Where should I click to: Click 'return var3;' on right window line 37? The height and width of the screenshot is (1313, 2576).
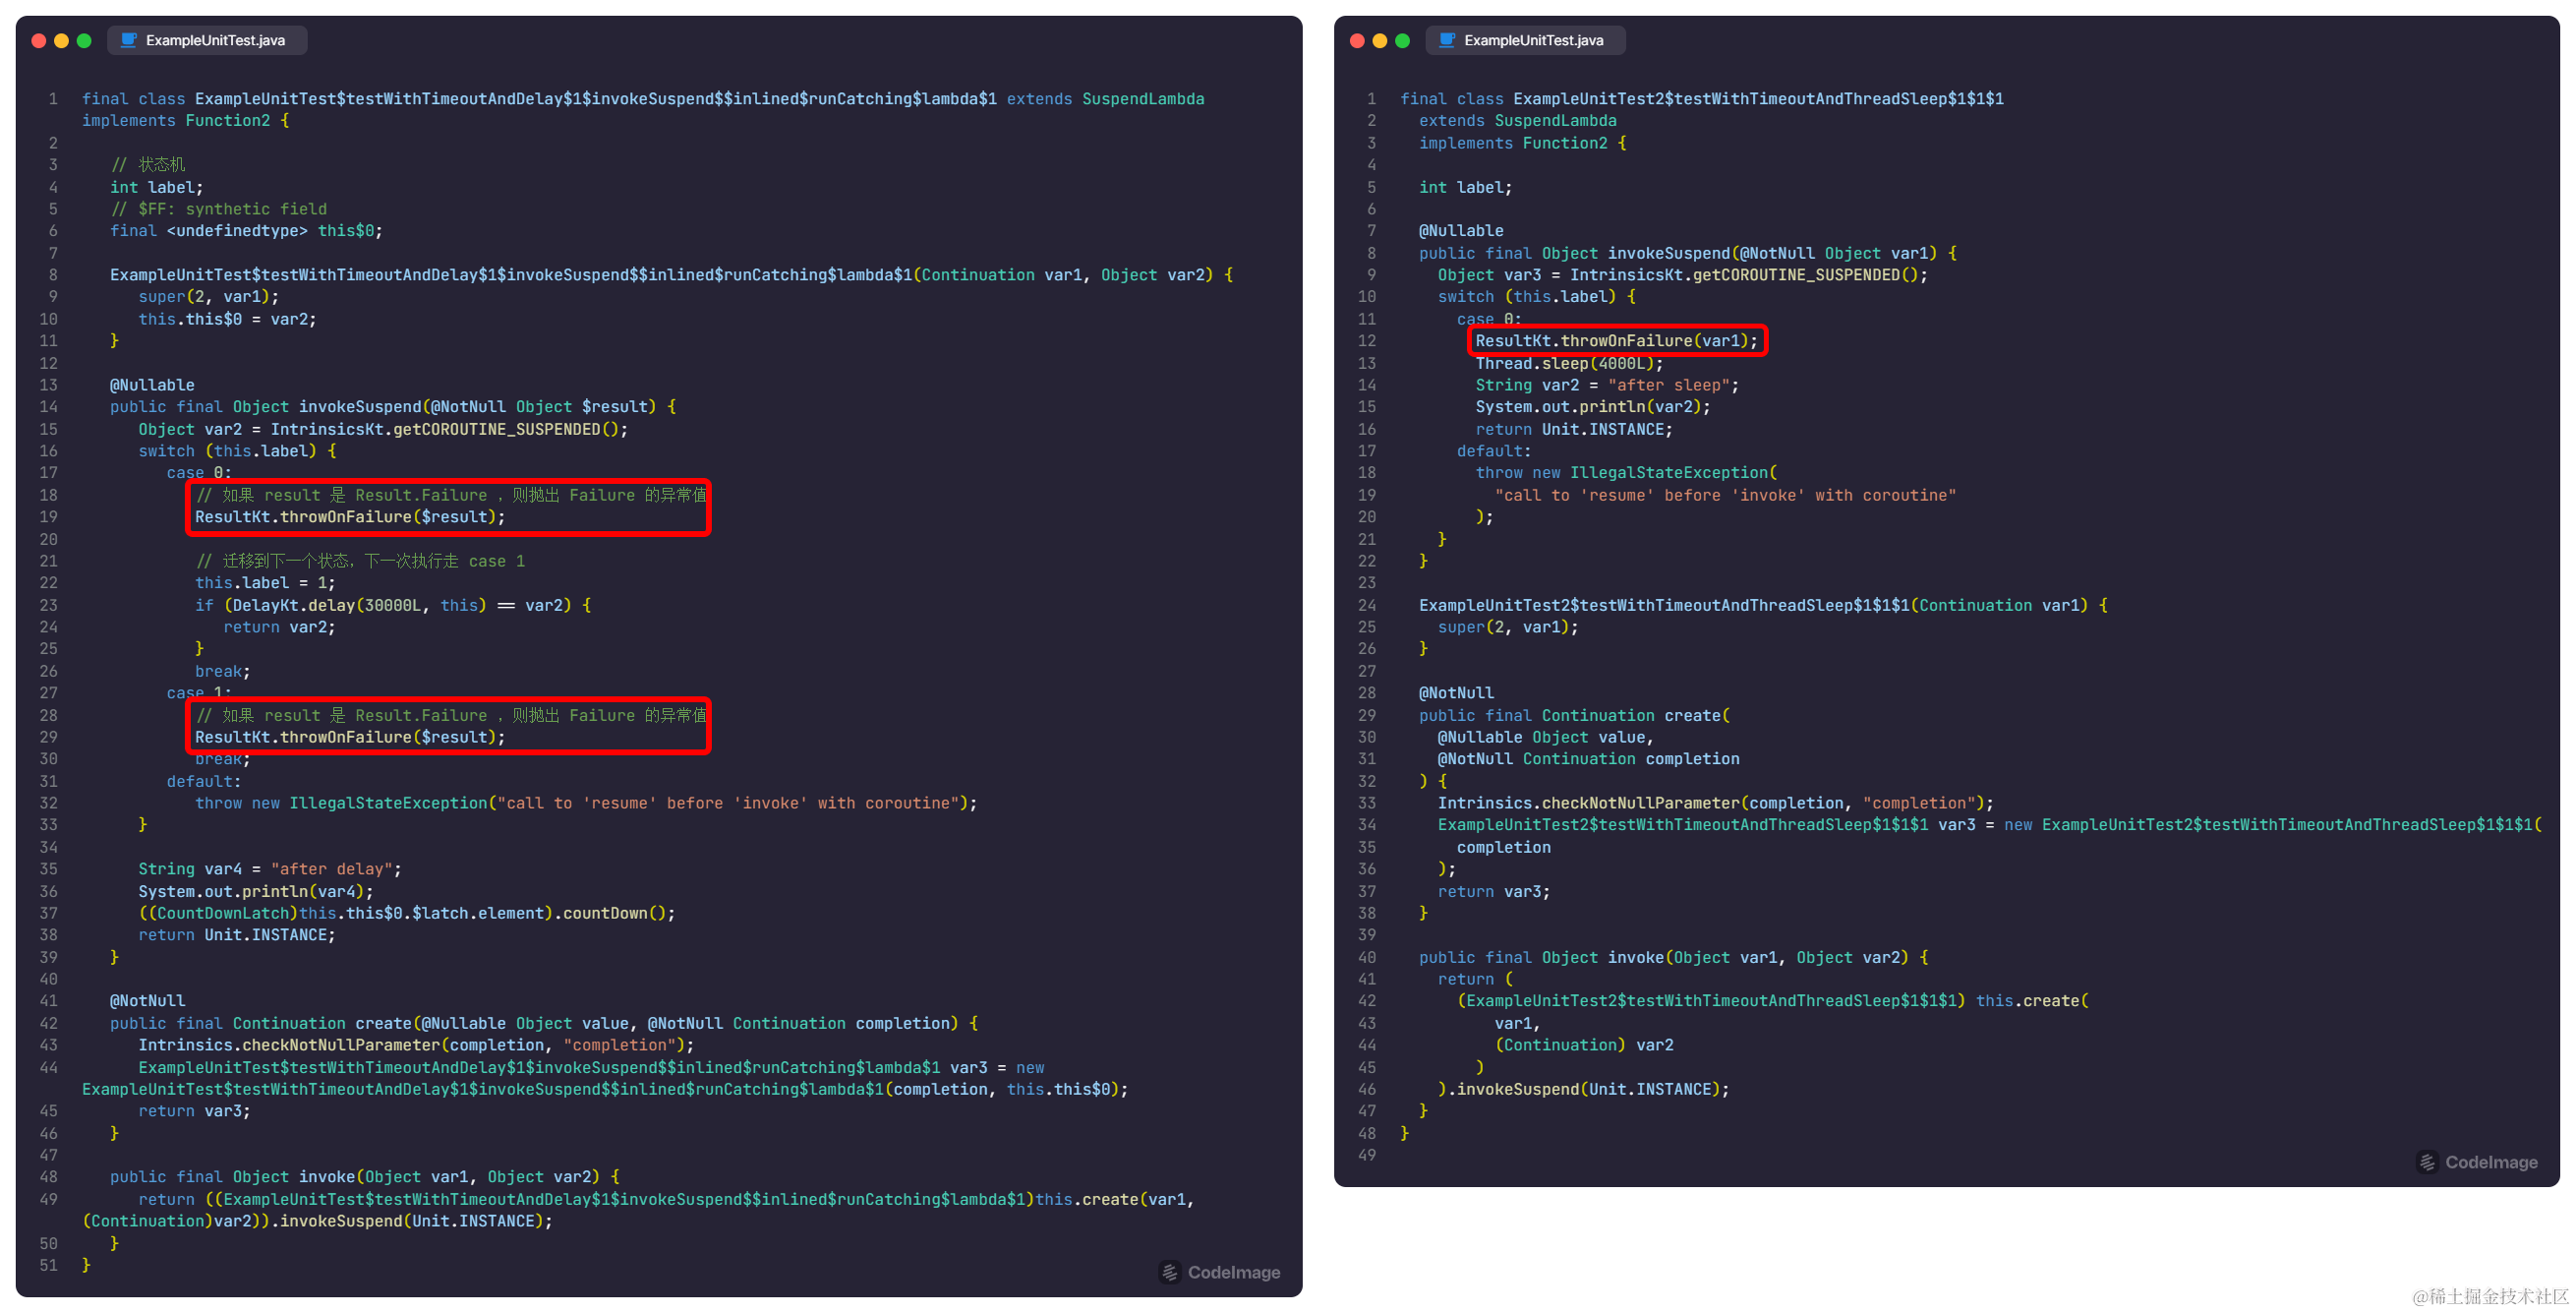click(x=1494, y=891)
